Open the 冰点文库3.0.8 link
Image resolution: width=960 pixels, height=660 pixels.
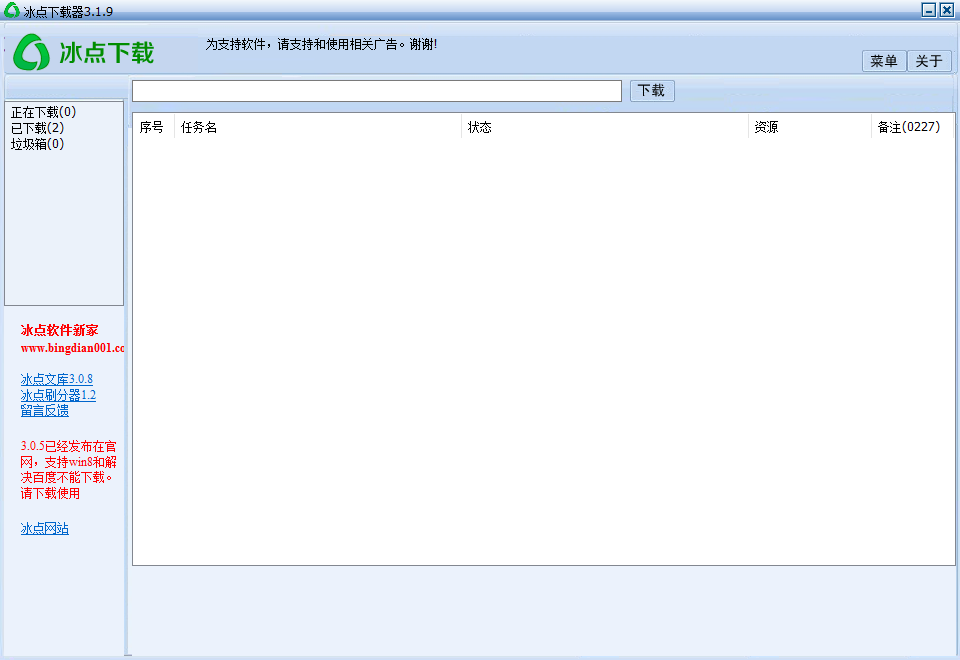coord(56,379)
